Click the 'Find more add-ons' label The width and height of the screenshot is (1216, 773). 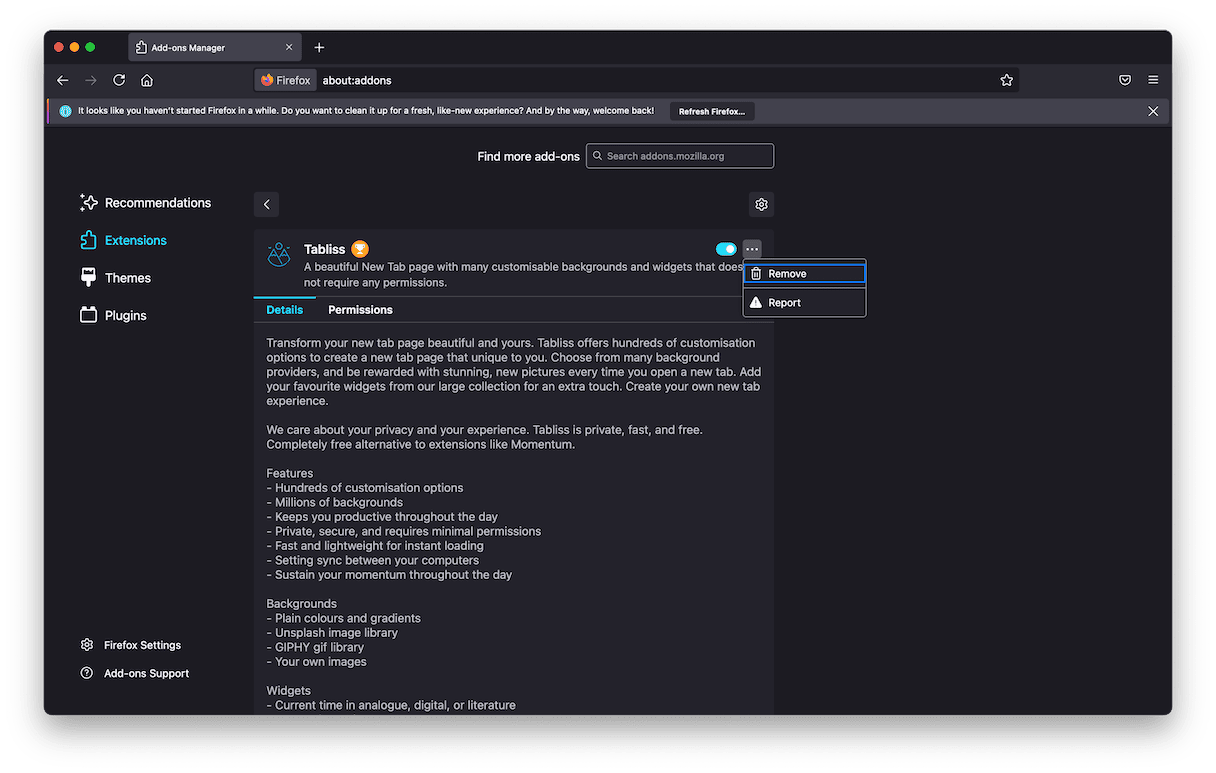(x=528, y=156)
